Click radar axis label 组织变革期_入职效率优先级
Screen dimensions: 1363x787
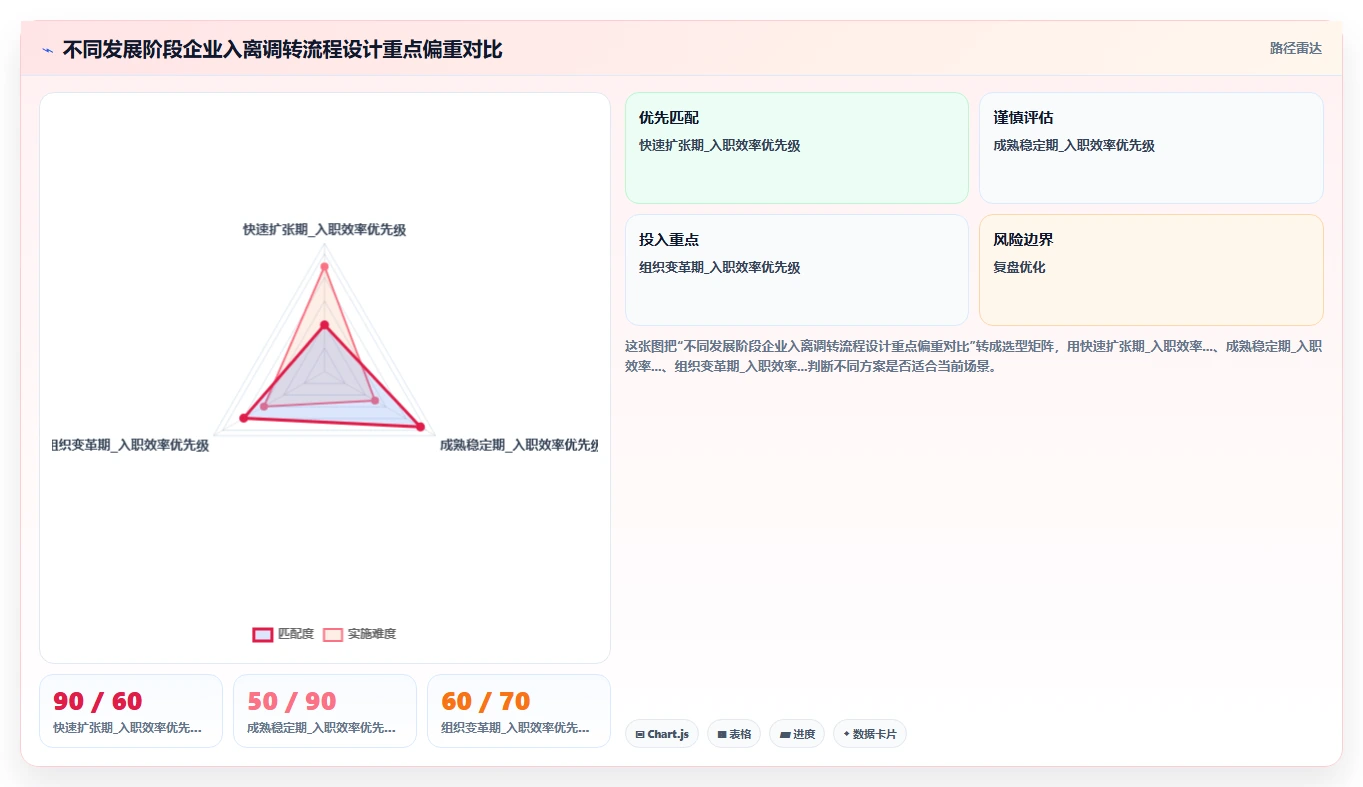(x=131, y=445)
